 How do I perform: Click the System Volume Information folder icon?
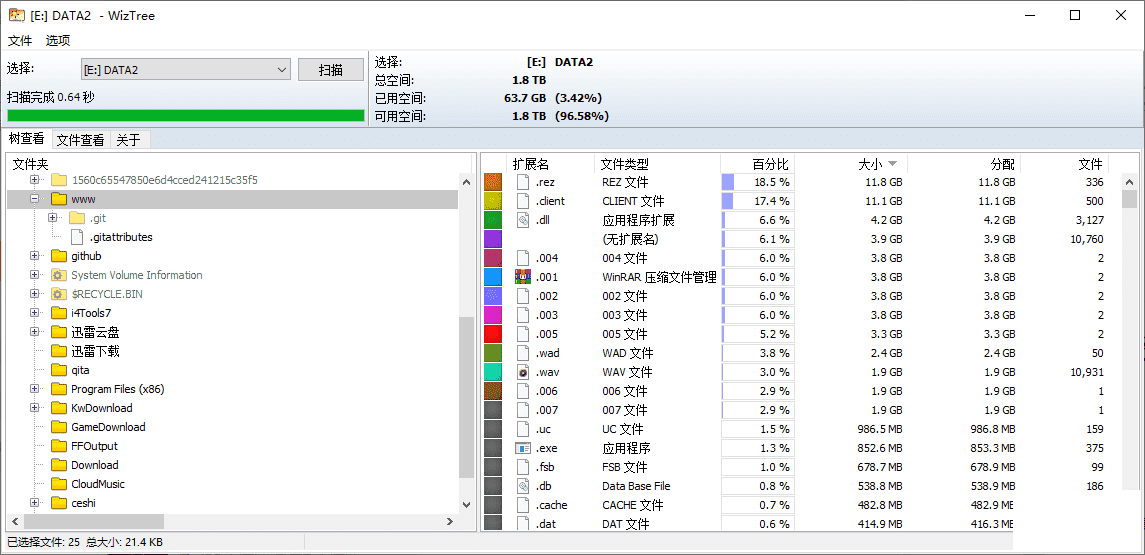(58, 275)
